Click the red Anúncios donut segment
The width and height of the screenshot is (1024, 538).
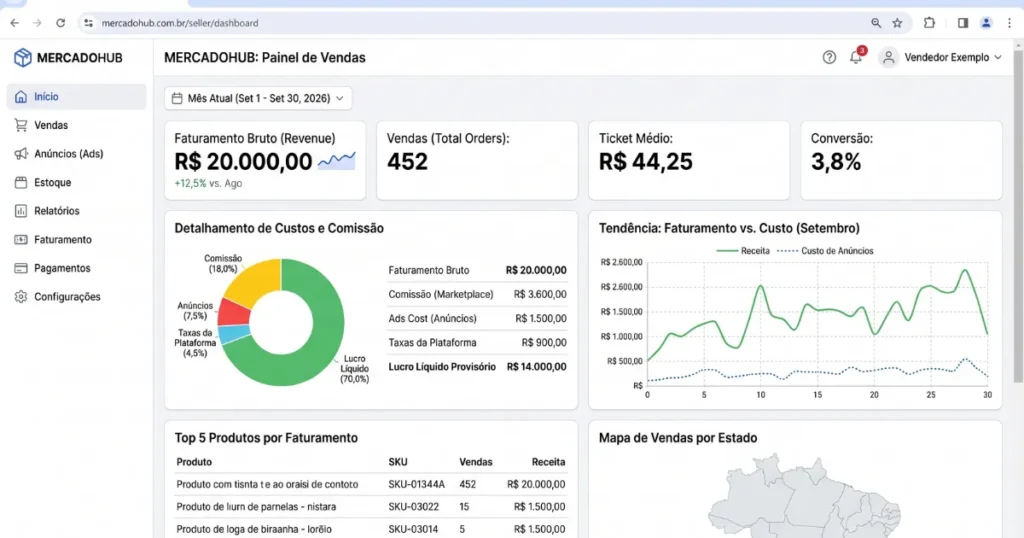234,313
